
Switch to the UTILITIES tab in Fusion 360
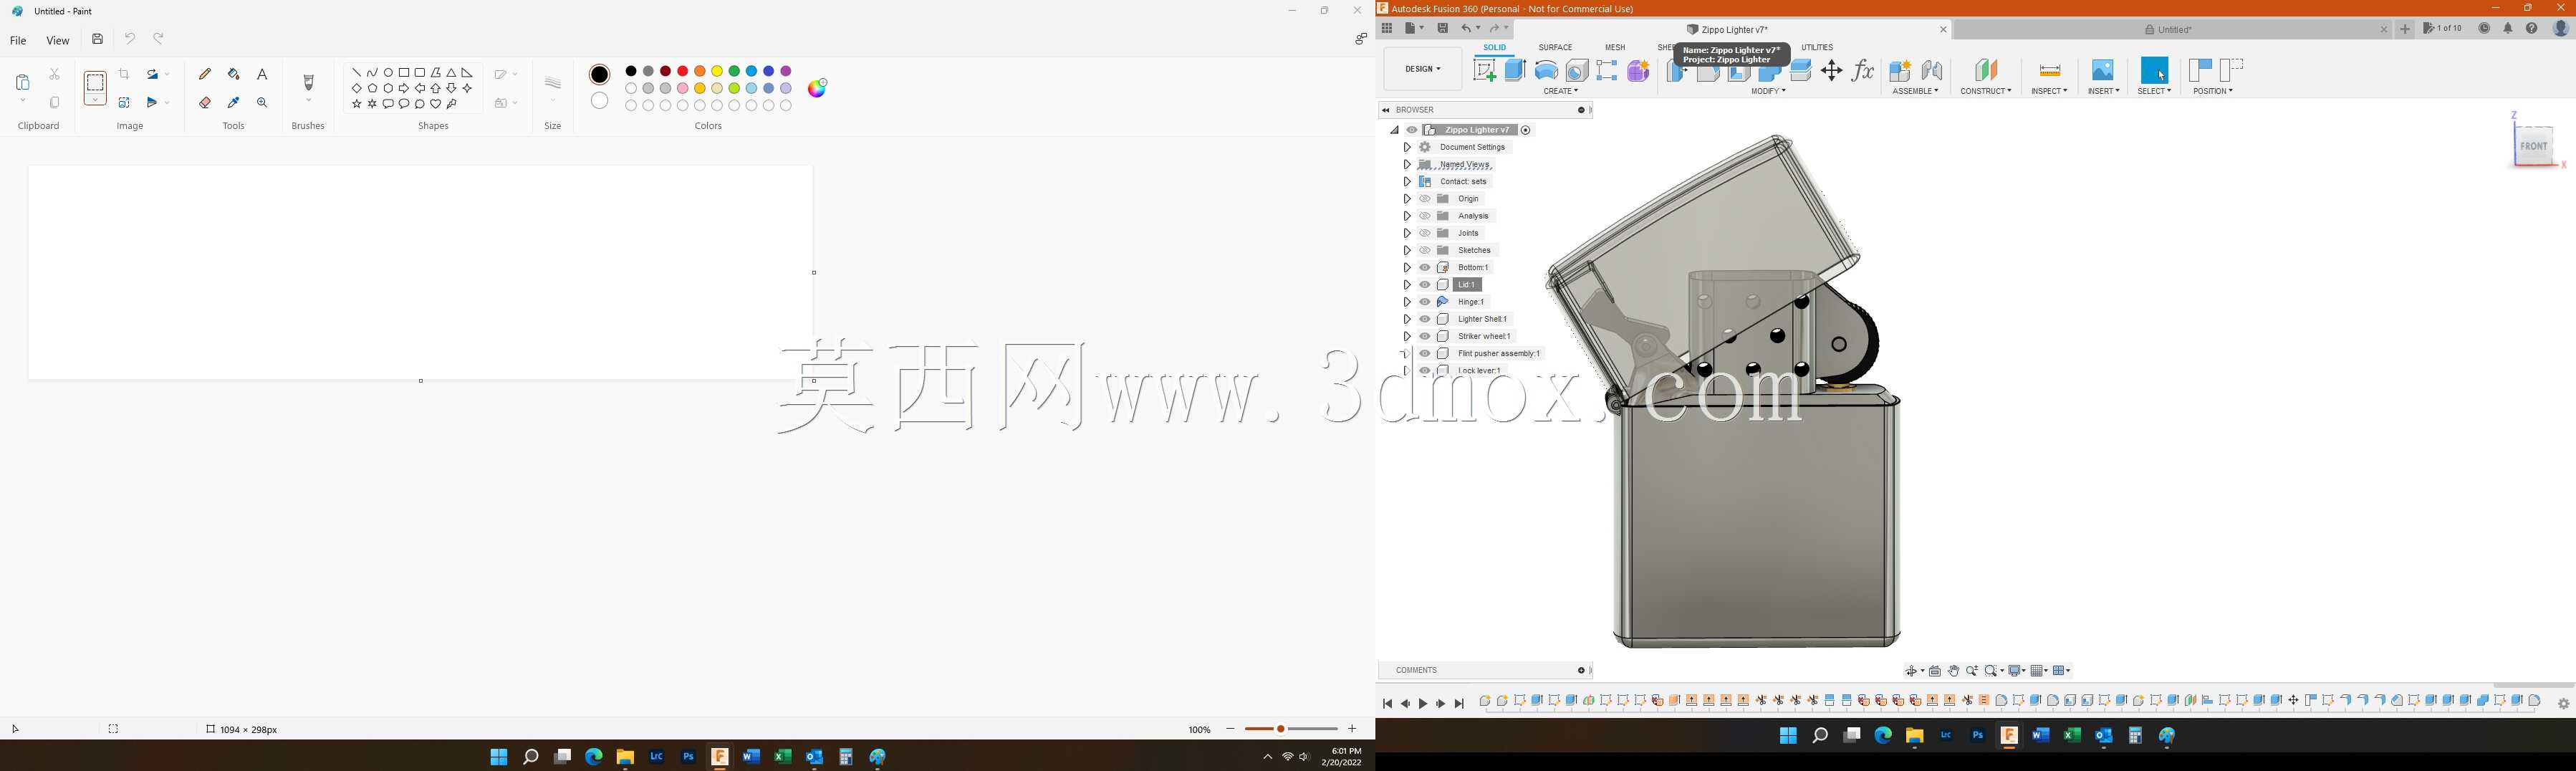(1817, 47)
